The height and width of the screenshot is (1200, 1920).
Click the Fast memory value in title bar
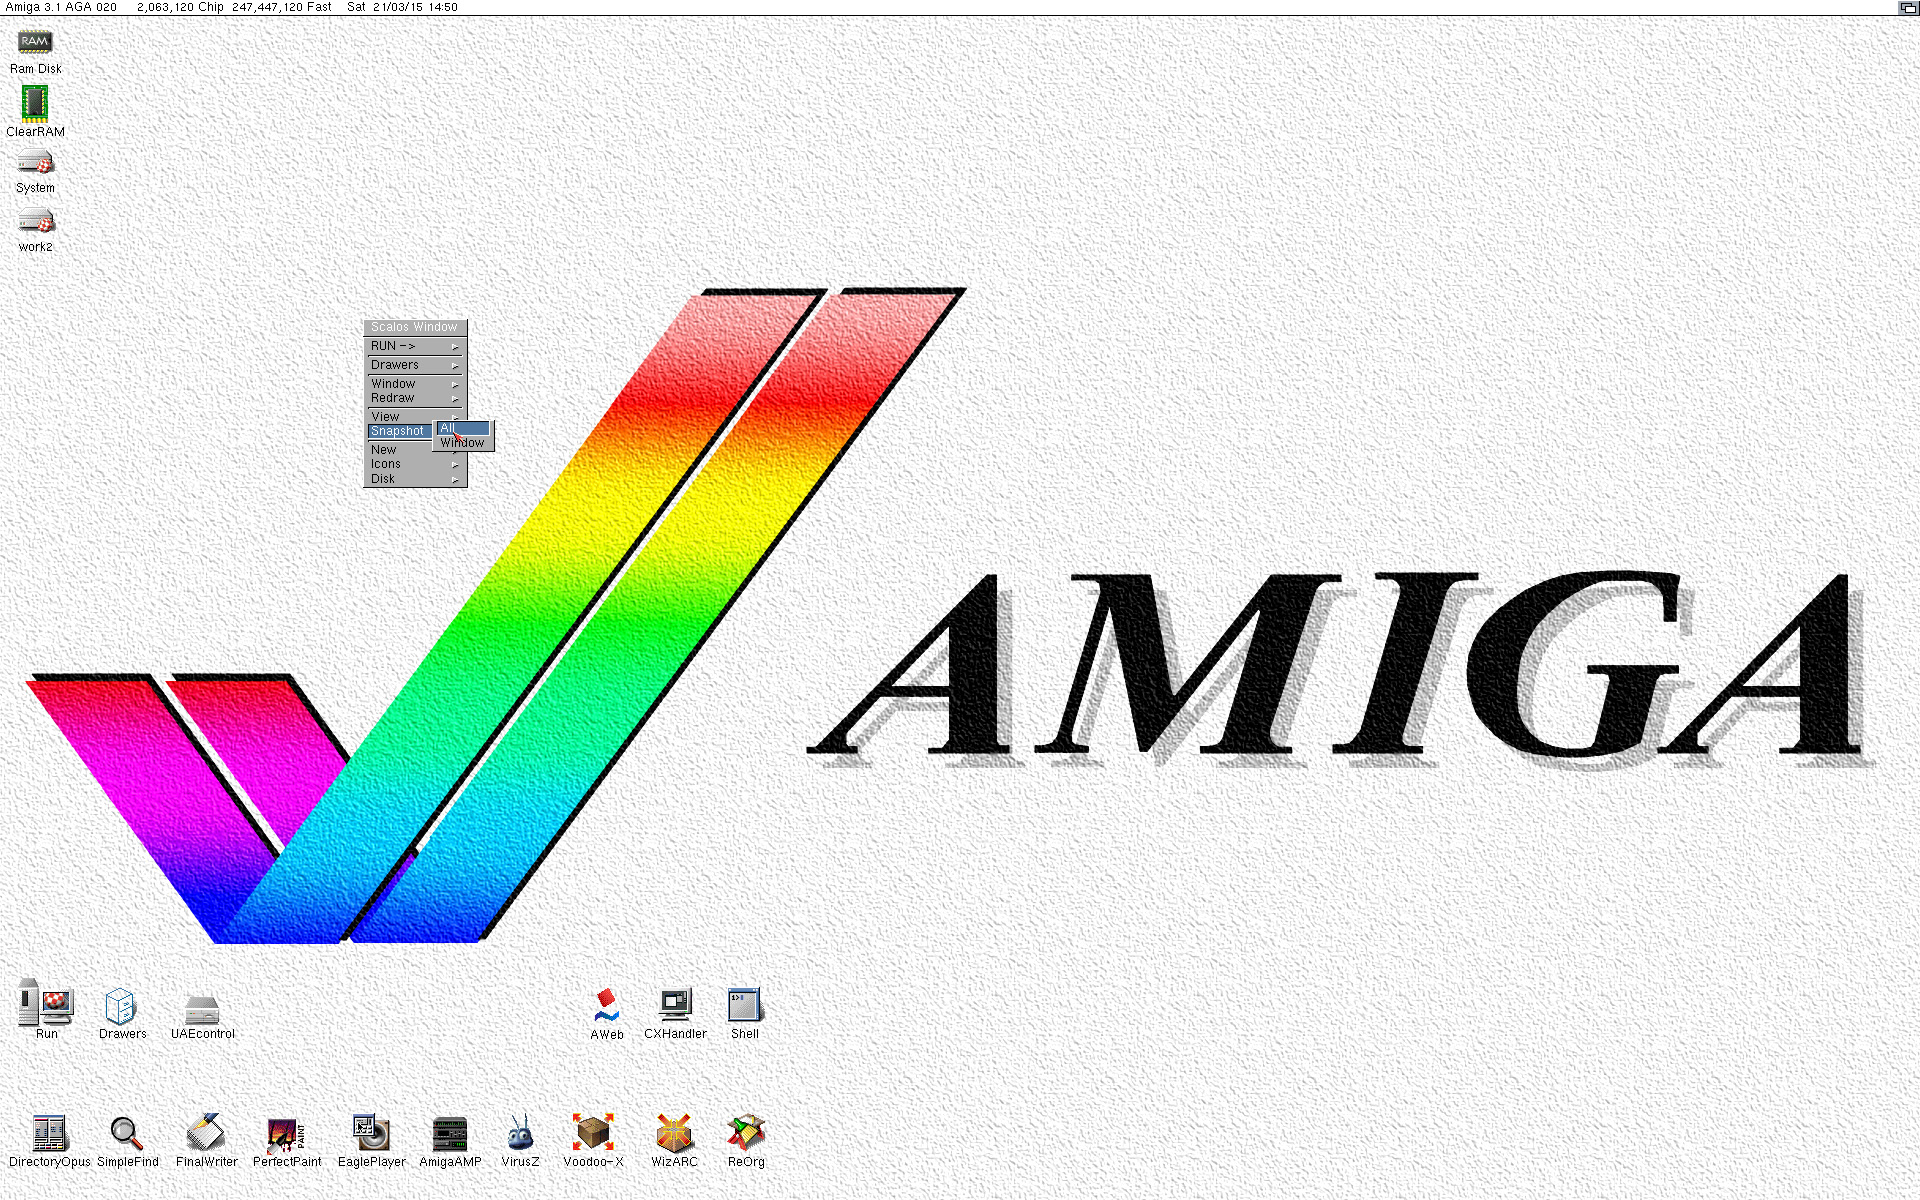pyautogui.click(x=281, y=7)
